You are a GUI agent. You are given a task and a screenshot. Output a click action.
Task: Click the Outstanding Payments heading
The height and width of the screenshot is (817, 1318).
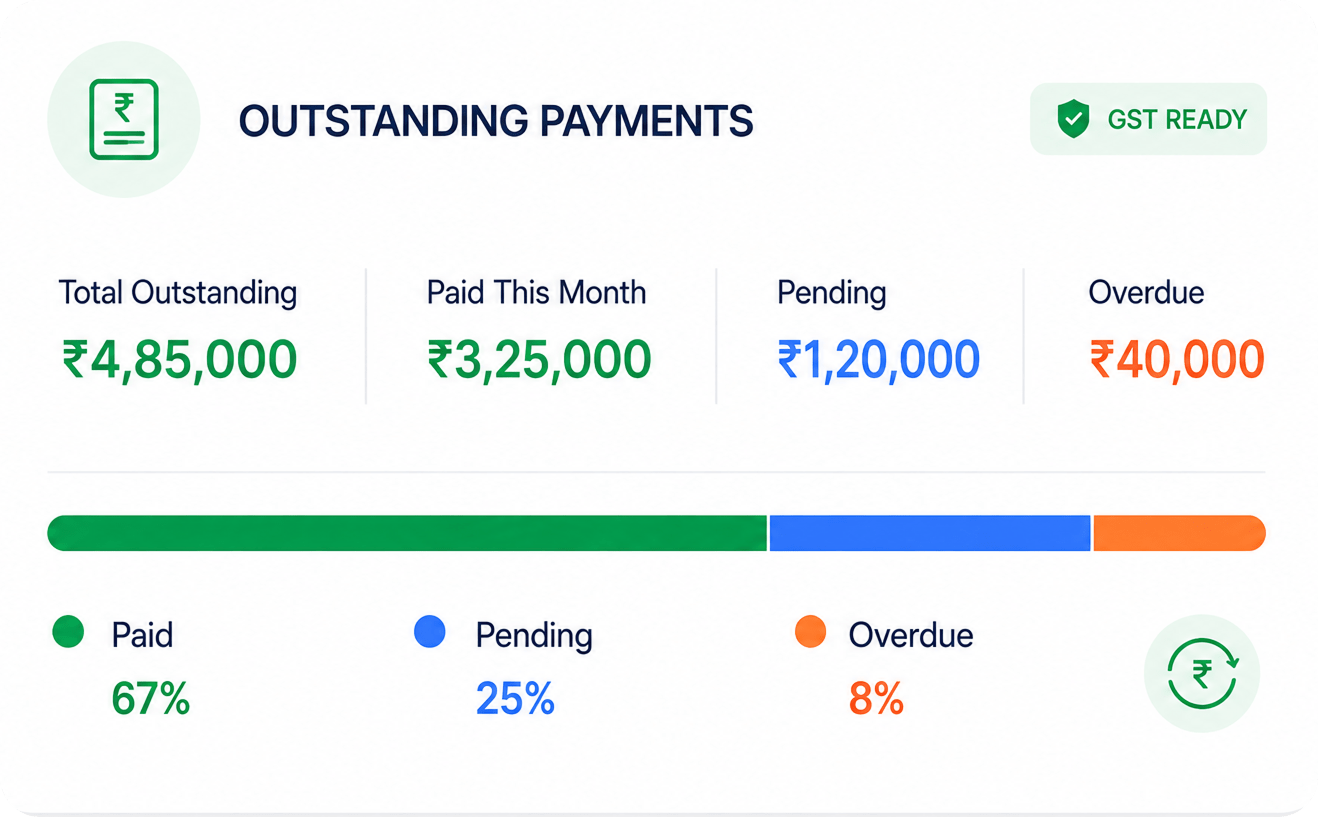[496, 120]
